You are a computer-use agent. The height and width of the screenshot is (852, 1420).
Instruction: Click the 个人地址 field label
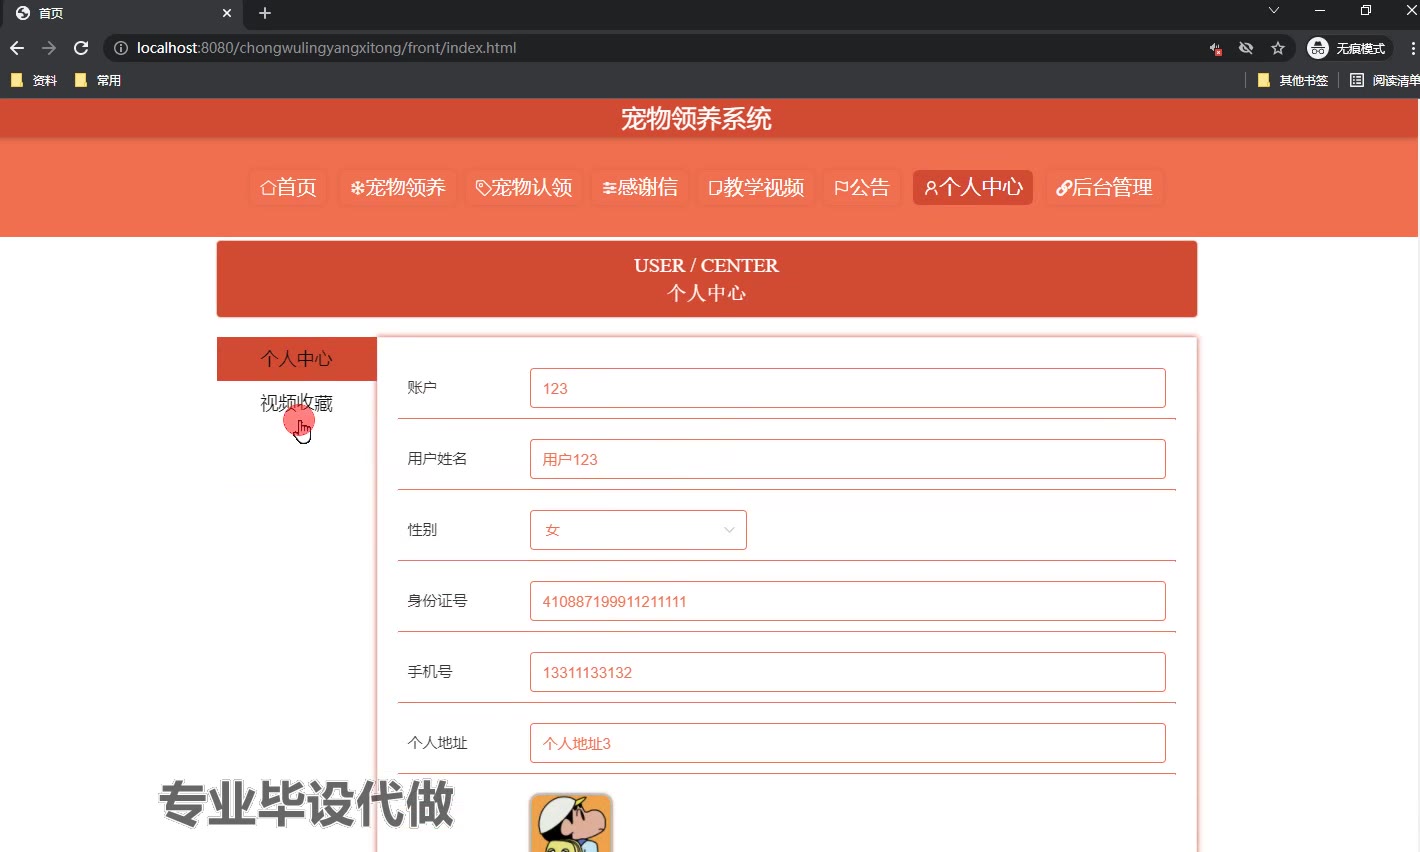point(437,743)
